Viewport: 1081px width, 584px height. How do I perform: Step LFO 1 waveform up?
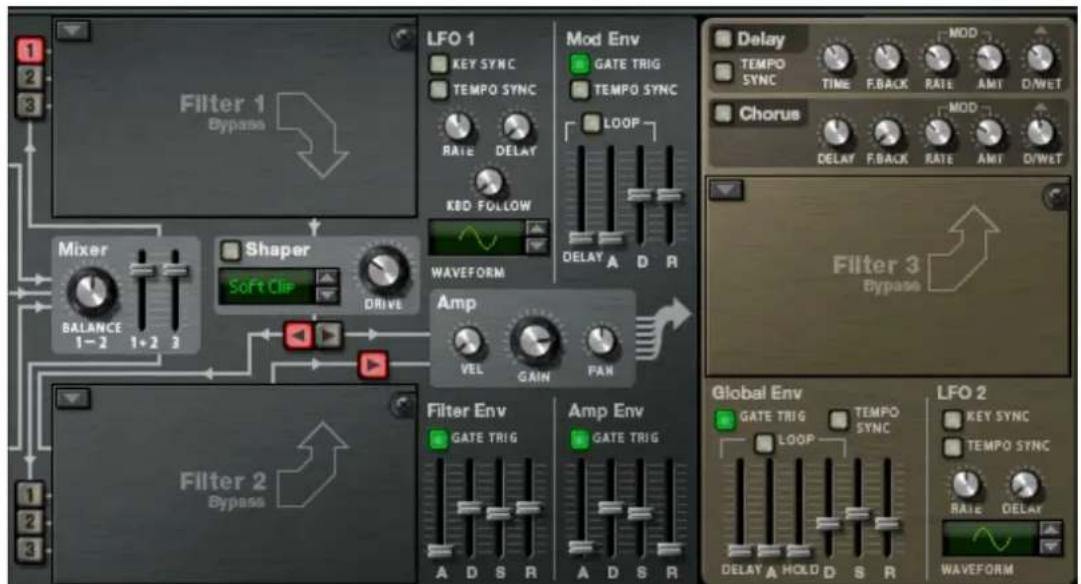pos(536,228)
